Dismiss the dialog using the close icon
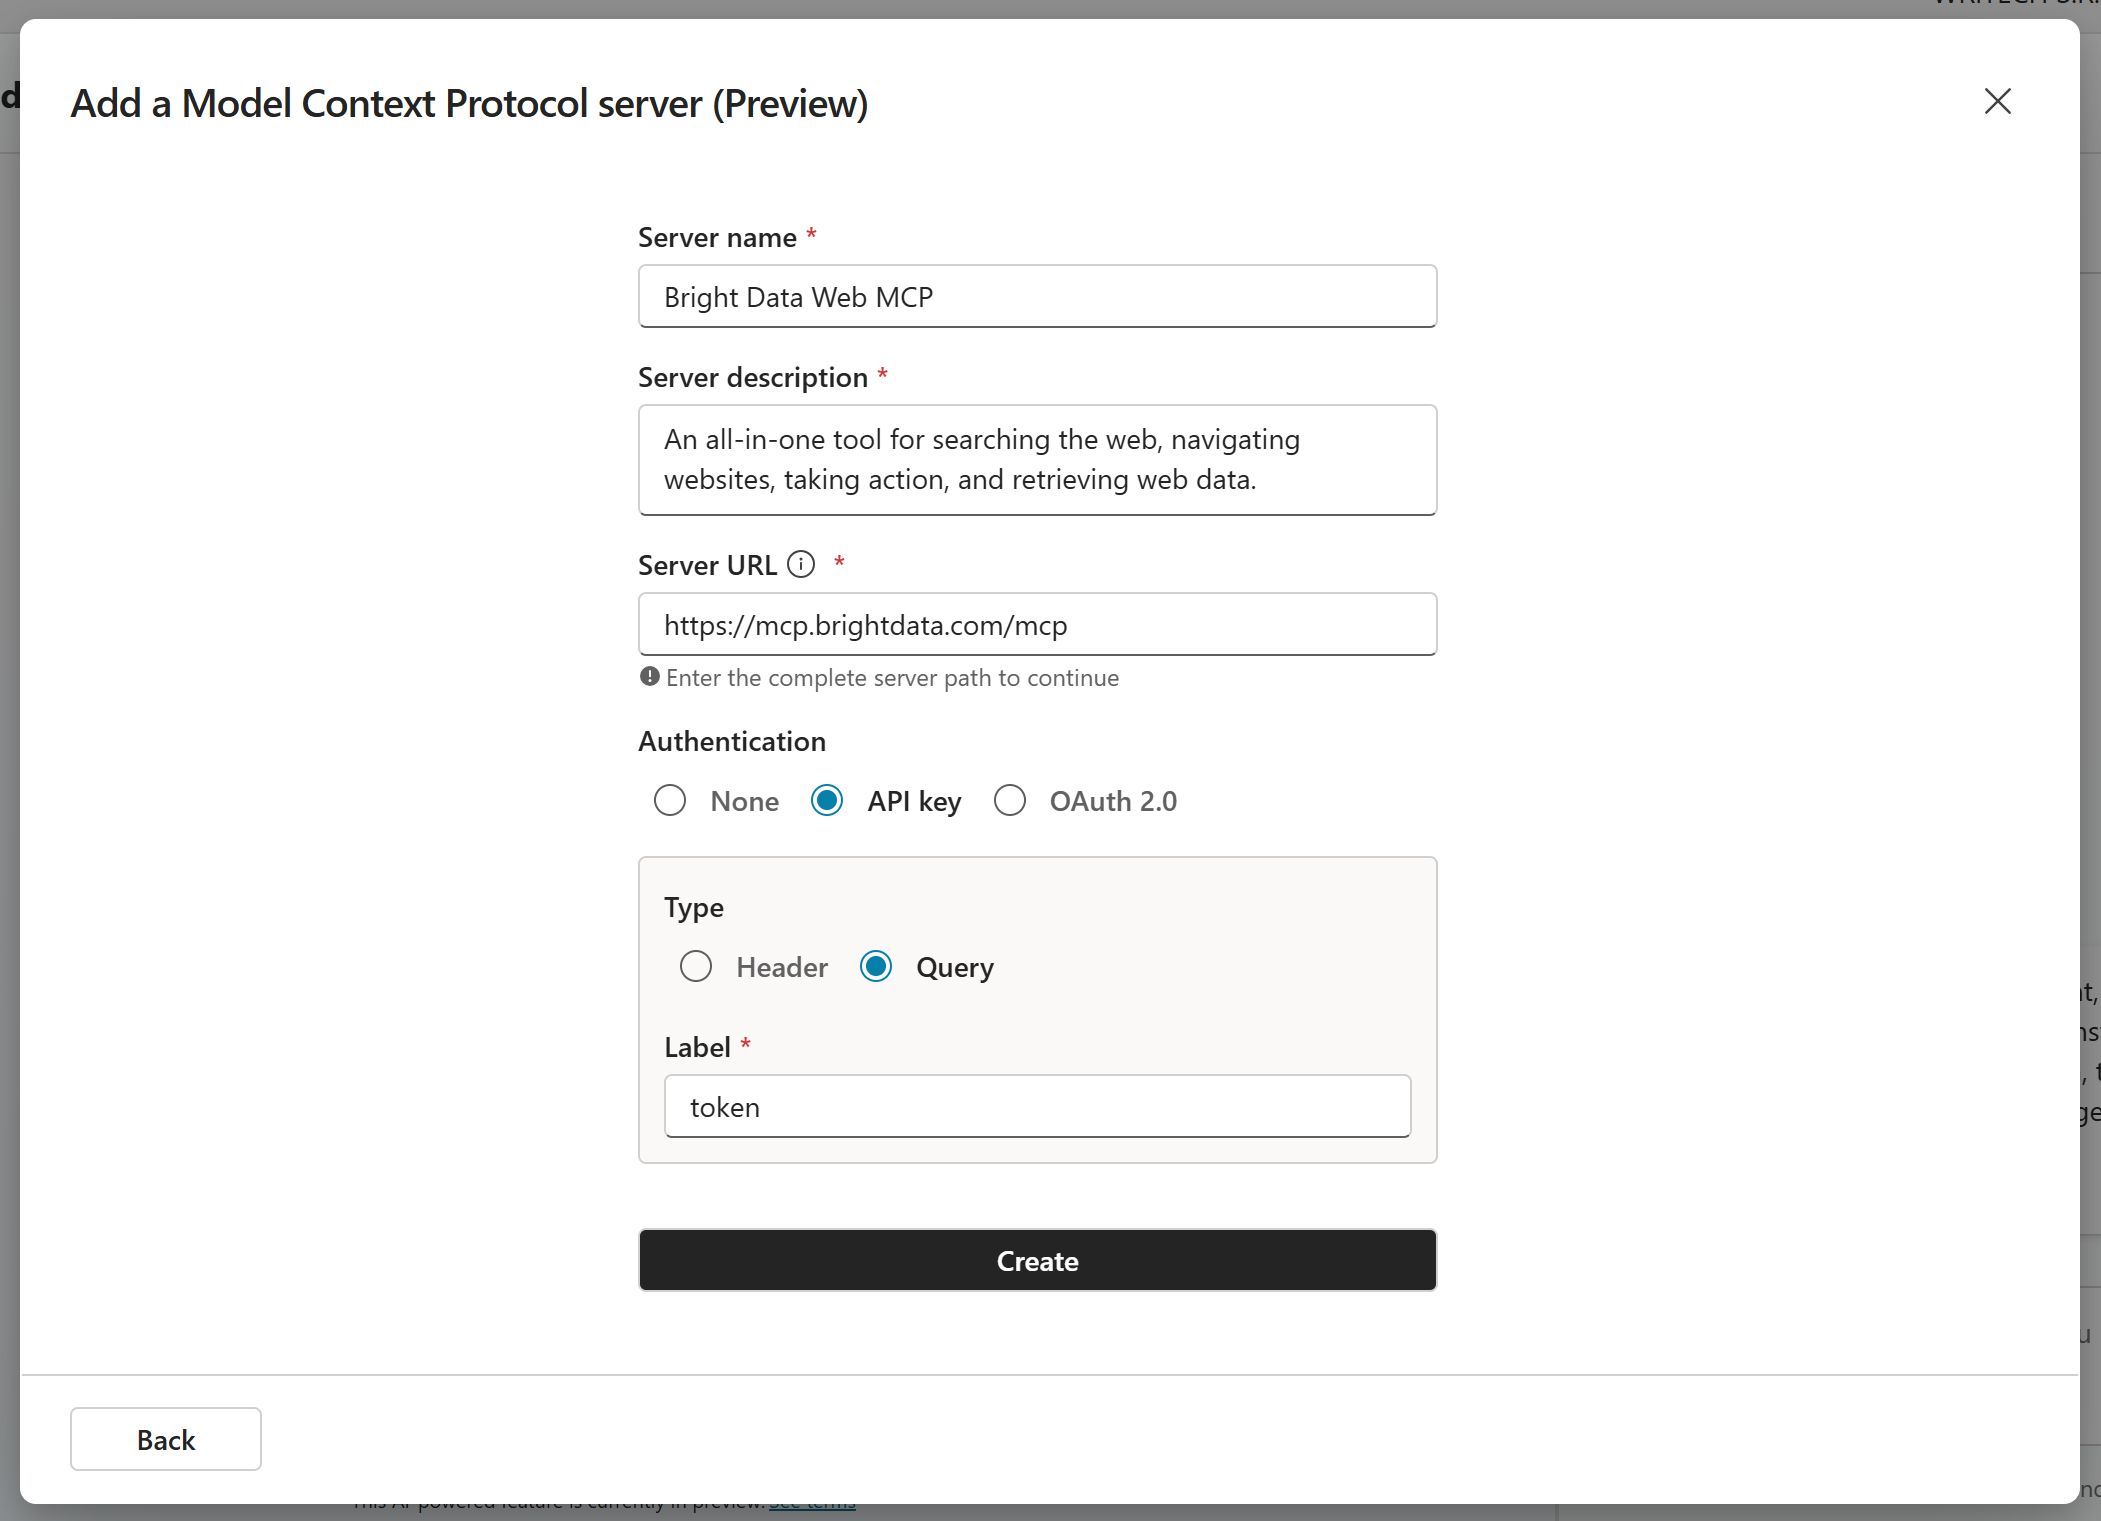This screenshot has width=2101, height=1521. pos(1997,101)
